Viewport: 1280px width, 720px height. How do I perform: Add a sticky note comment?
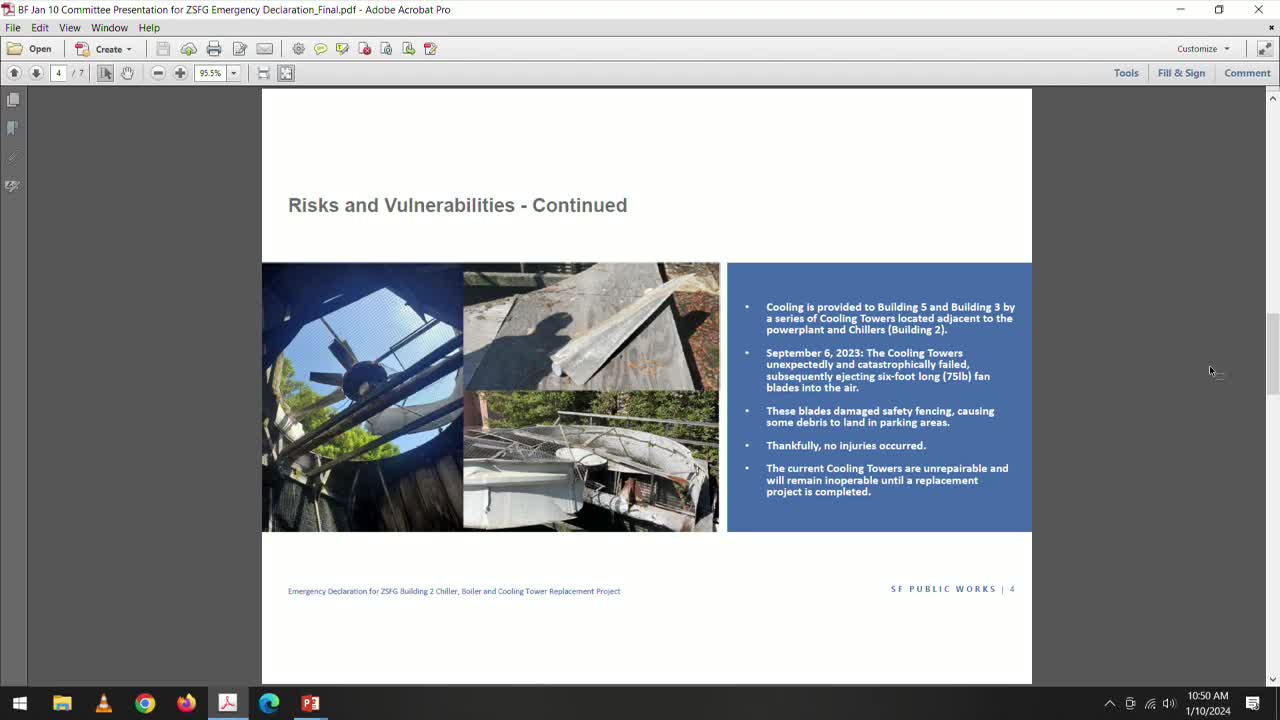(x=321, y=48)
